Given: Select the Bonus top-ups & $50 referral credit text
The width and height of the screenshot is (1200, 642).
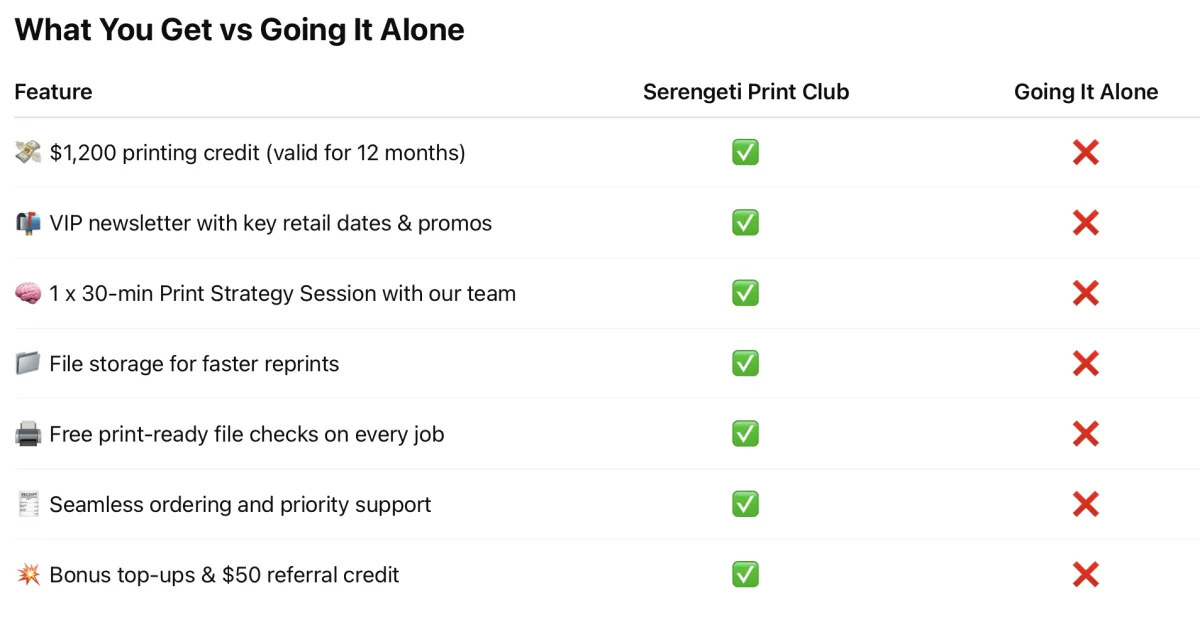Looking at the screenshot, I should tap(224, 575).
